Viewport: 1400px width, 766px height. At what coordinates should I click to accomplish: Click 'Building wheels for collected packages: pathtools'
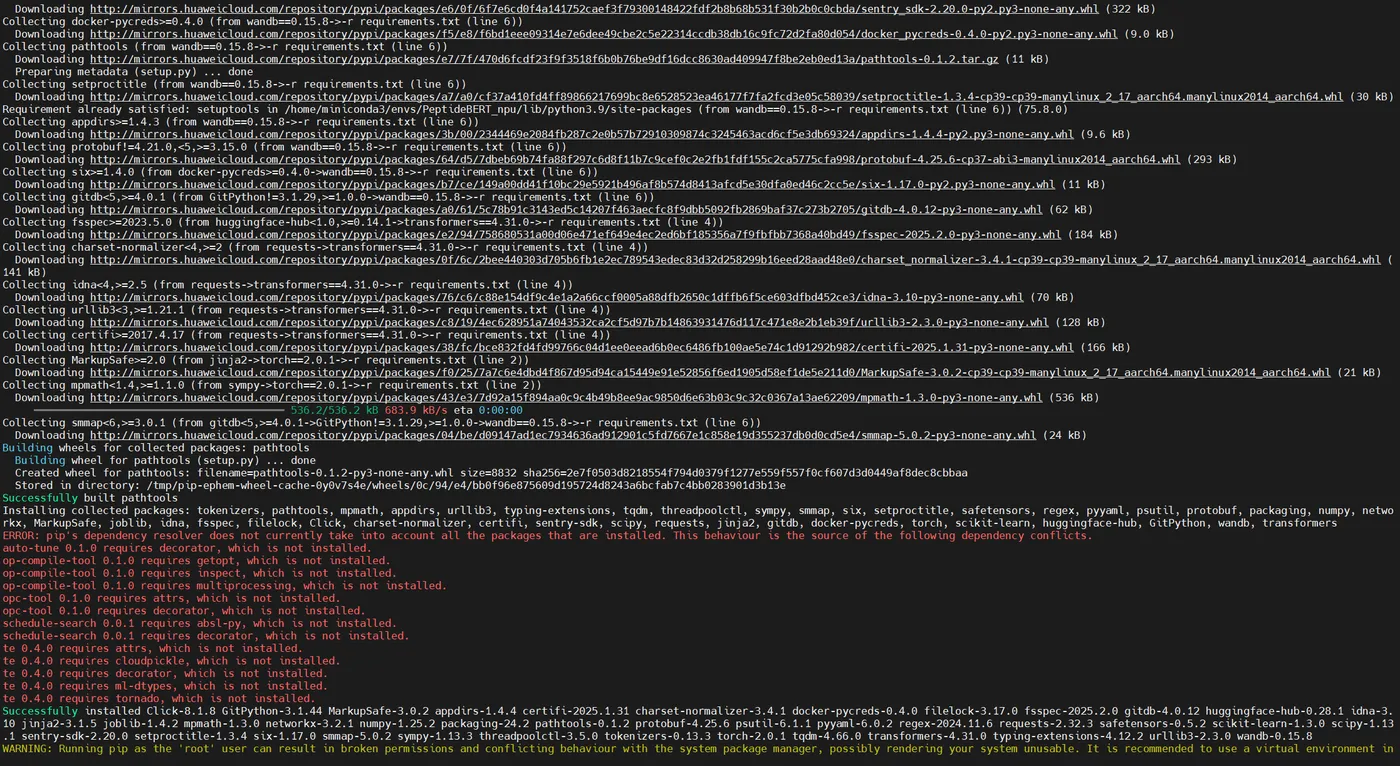point(156,448)
